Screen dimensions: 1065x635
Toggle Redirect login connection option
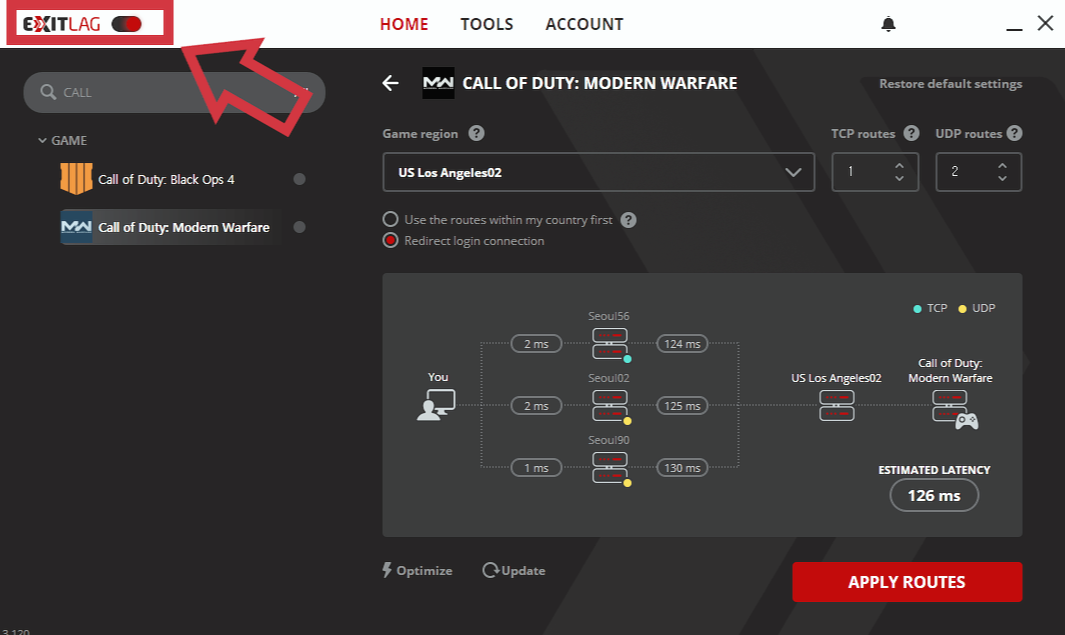click(x=391, y=240)
